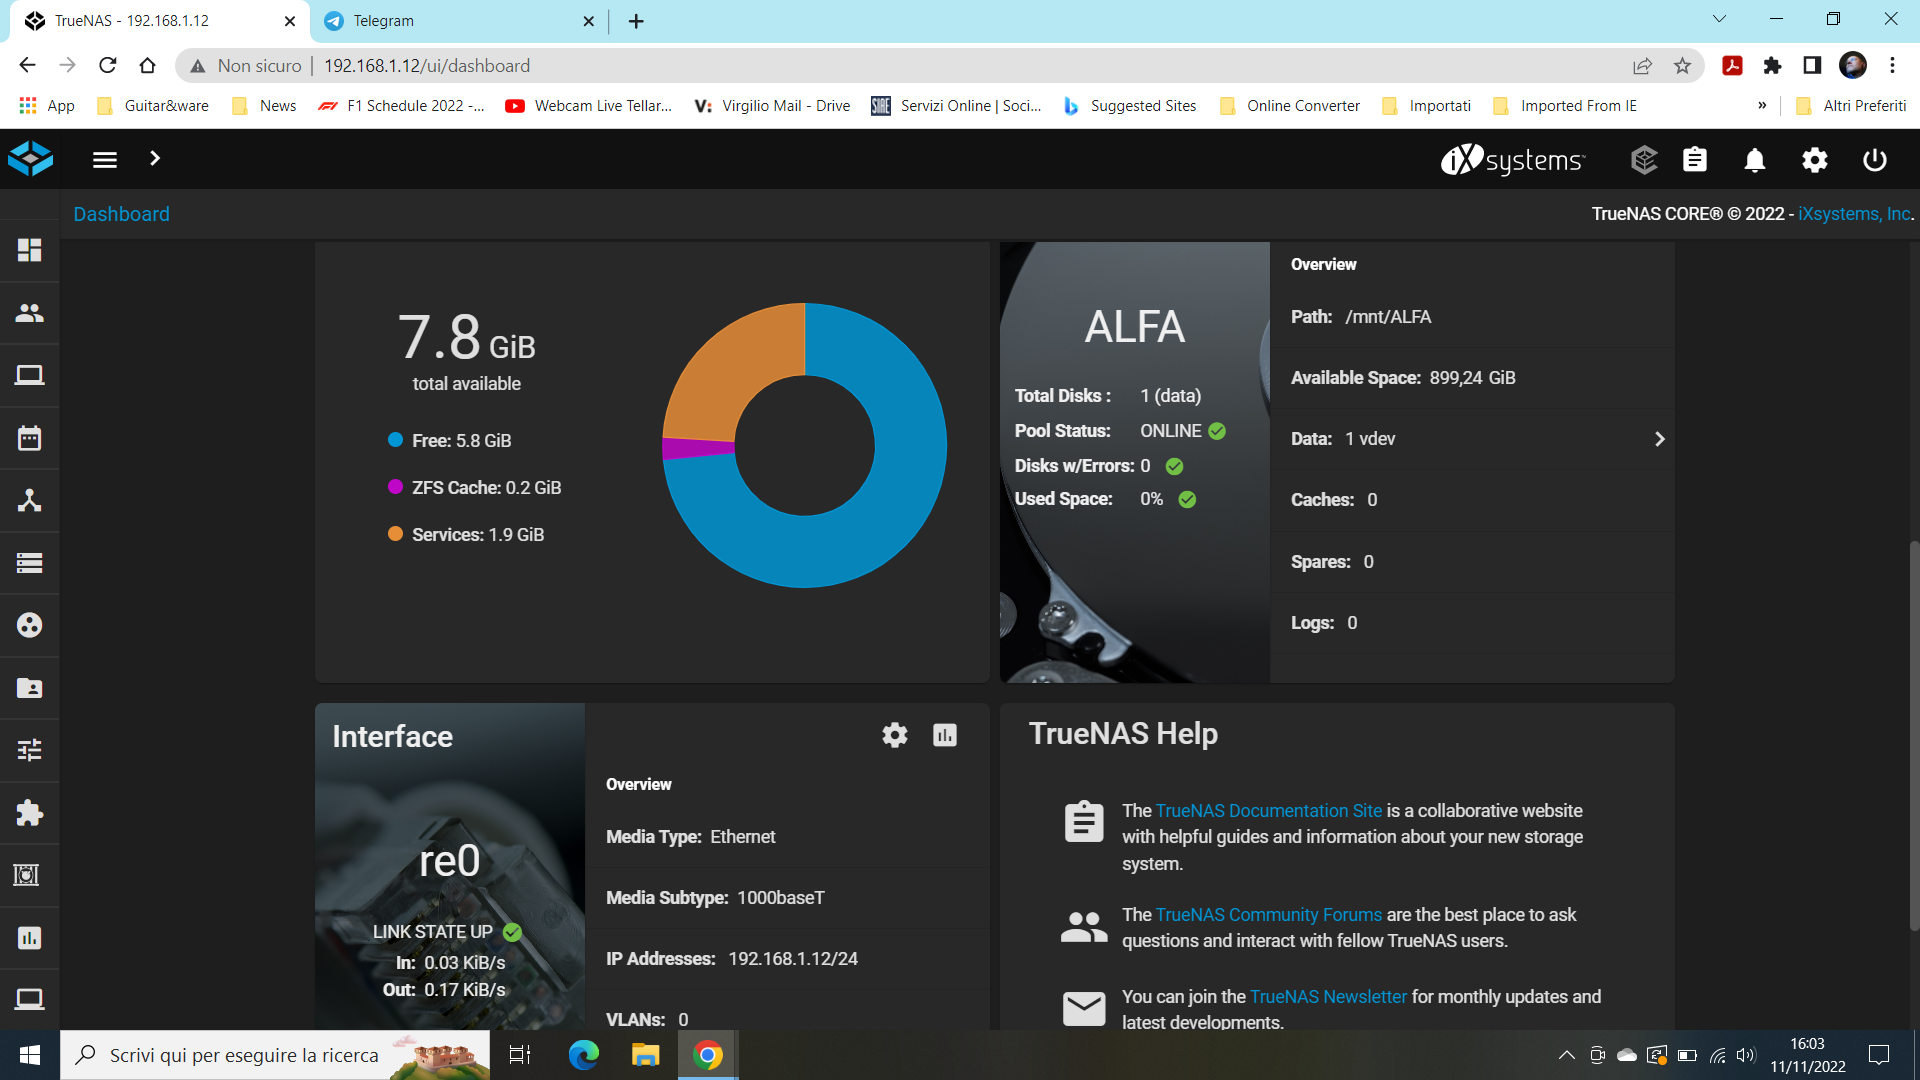Open the TrueCommand status icon
The height and width of the screenshot is (1080, 1920).
[x=1644, y=160]
